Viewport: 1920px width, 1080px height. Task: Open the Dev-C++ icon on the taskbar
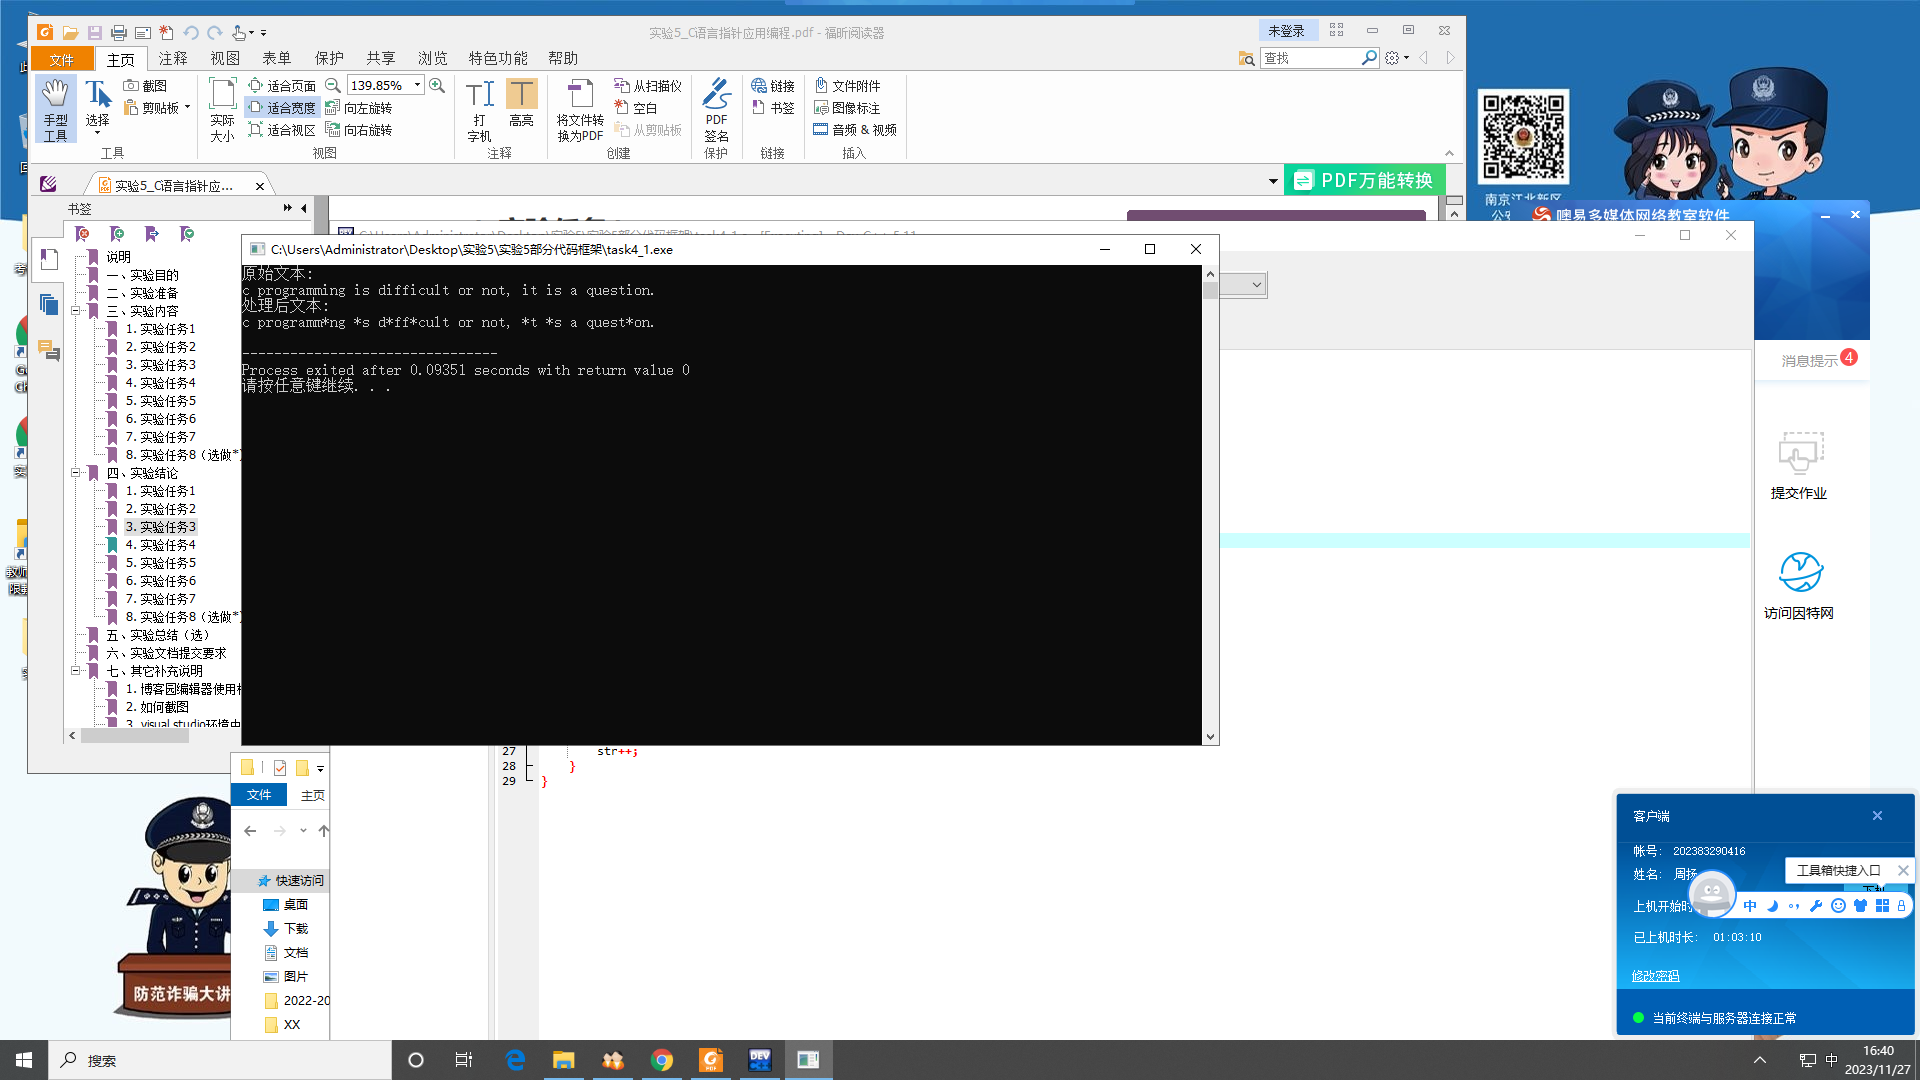click(760, 1060)
